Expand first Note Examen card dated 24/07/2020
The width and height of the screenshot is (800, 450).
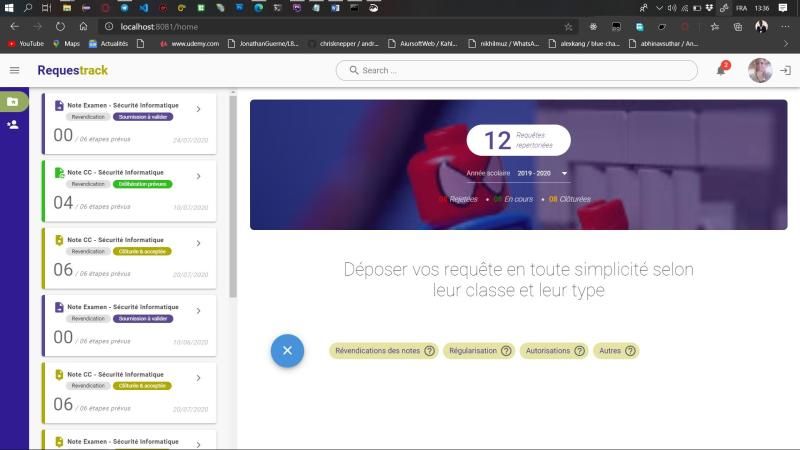198,109
